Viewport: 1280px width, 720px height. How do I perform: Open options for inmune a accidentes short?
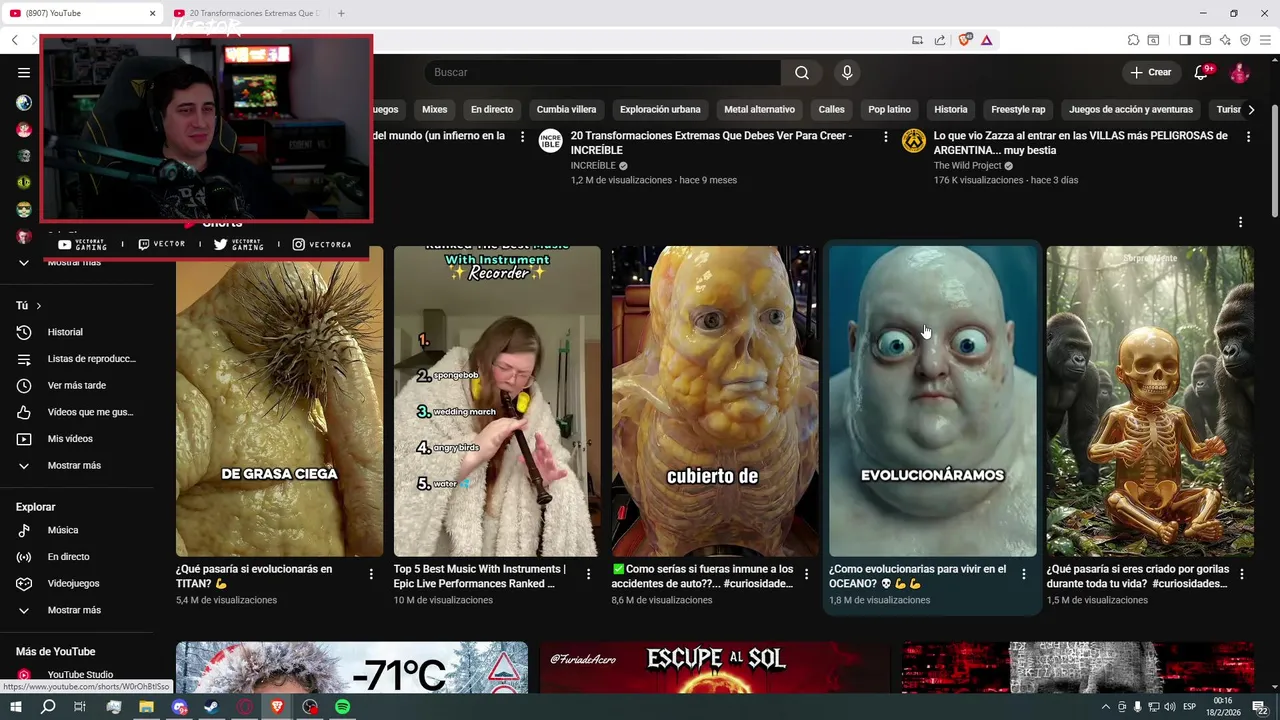pyautogui.click(x=806, y=574)
